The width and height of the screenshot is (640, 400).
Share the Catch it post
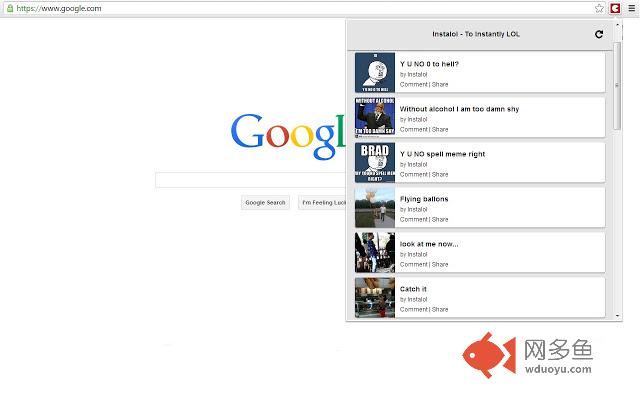[x=440, y=309]
